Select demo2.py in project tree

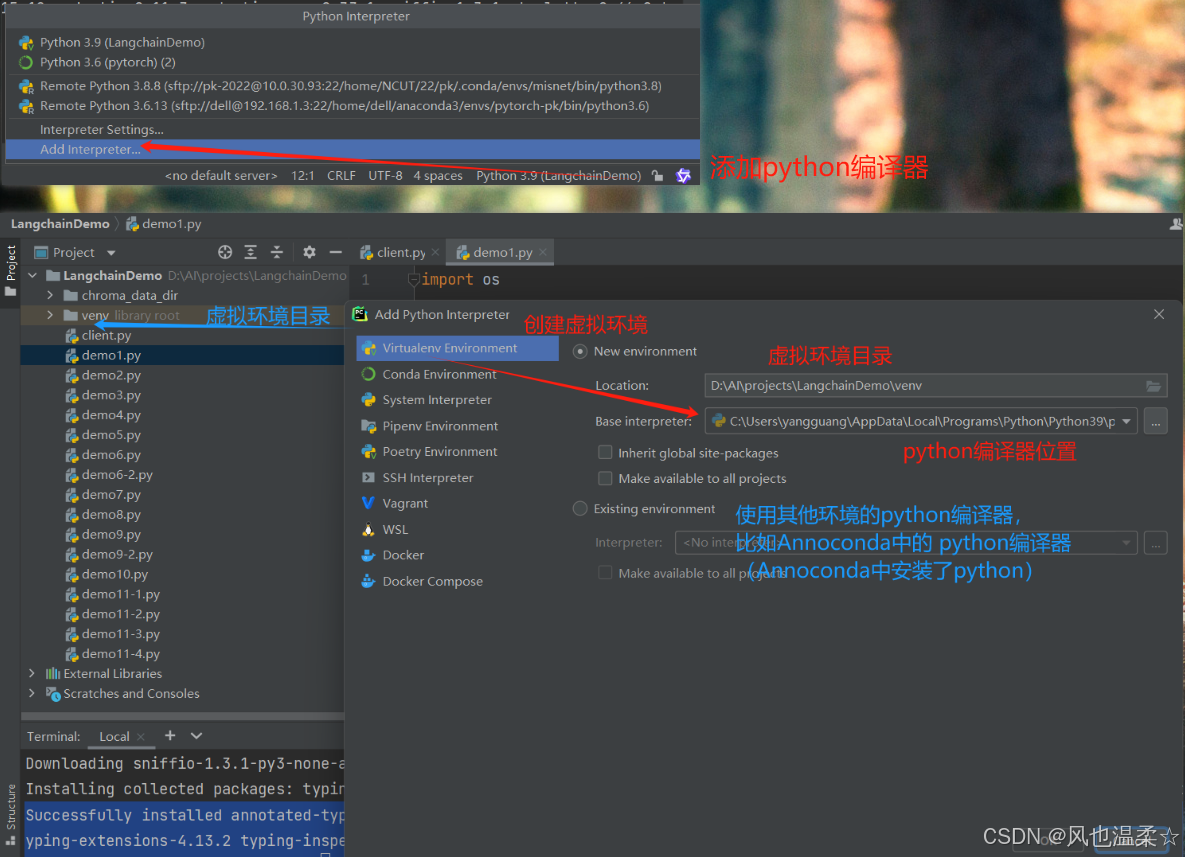[x=182, y=375]
